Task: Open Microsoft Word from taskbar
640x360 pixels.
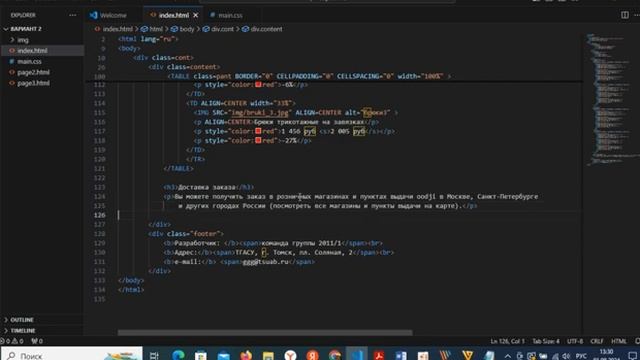Action: tap(401, 355)
